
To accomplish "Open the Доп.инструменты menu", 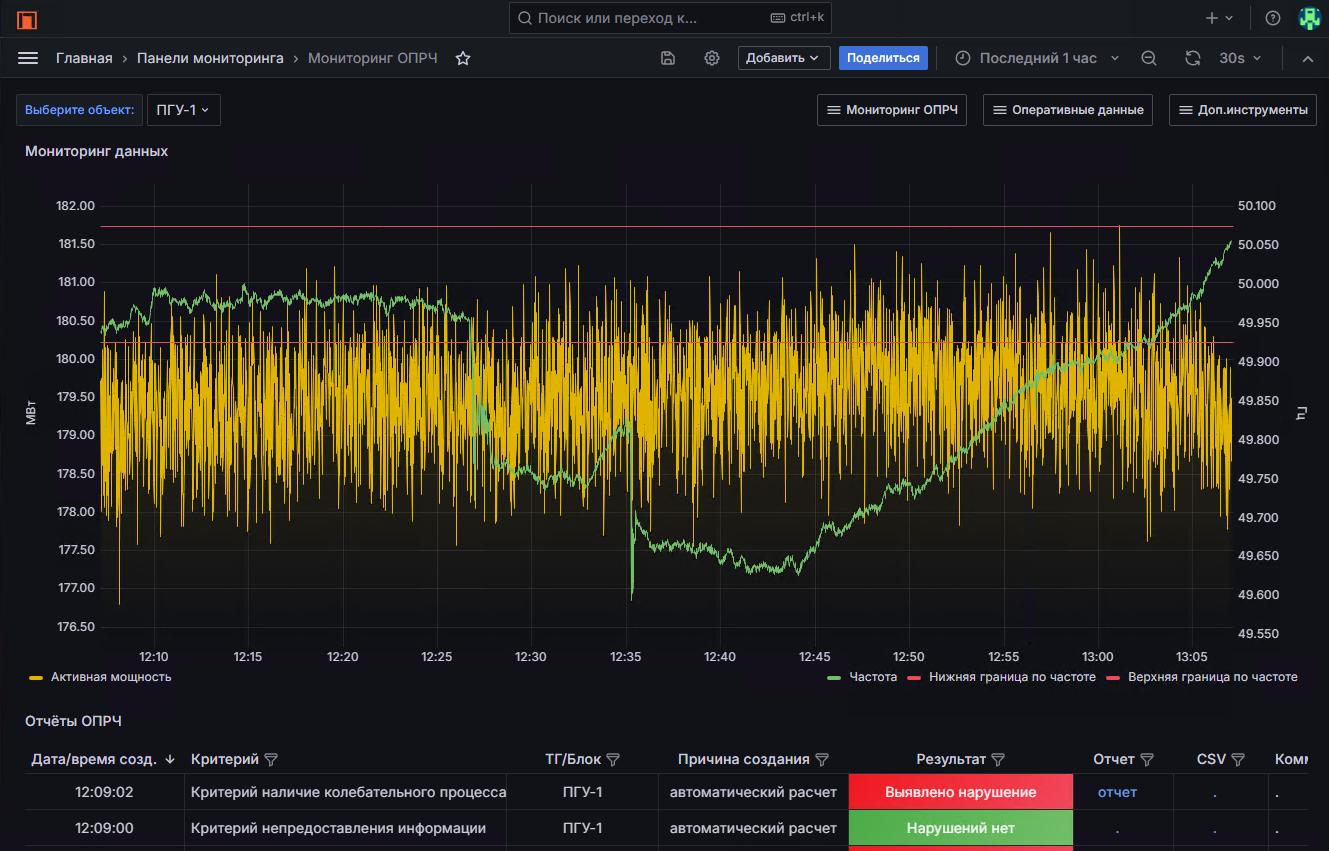I will [1242, 110].
